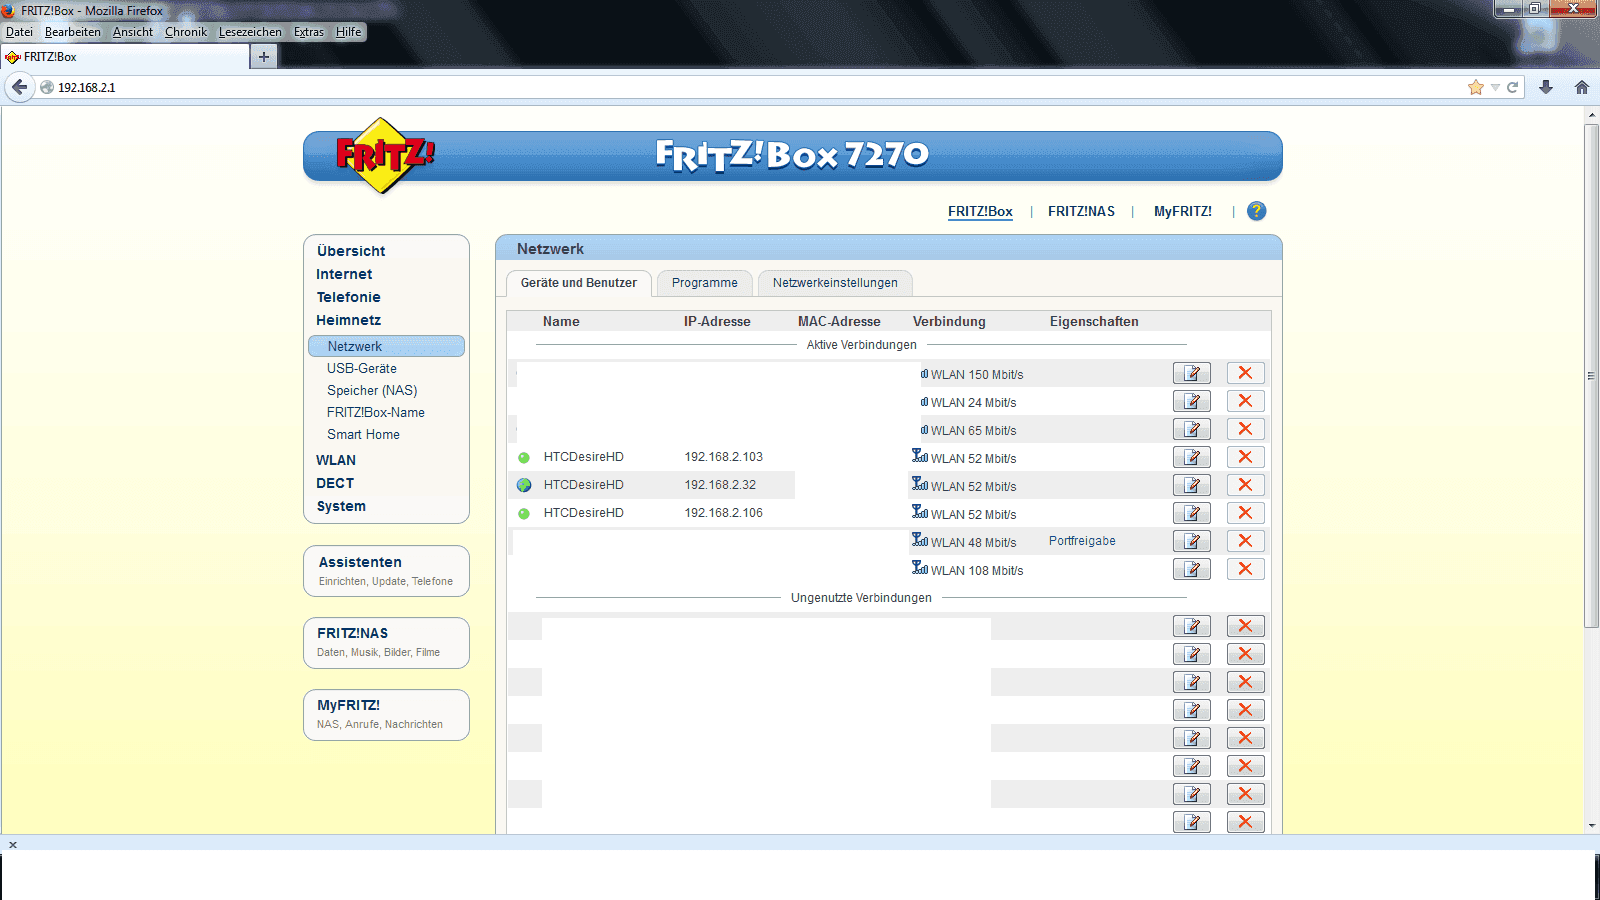Click the page vertical scrollbar thumb
The width and height of the screenshot is (1600, 900).
(1591, 375)
